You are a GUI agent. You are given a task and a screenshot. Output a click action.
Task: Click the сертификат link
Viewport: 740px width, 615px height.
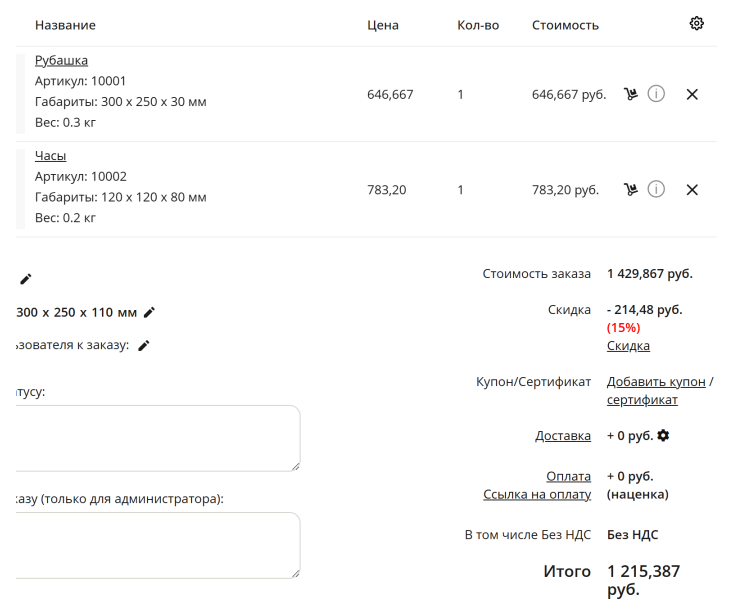(642, 399)
